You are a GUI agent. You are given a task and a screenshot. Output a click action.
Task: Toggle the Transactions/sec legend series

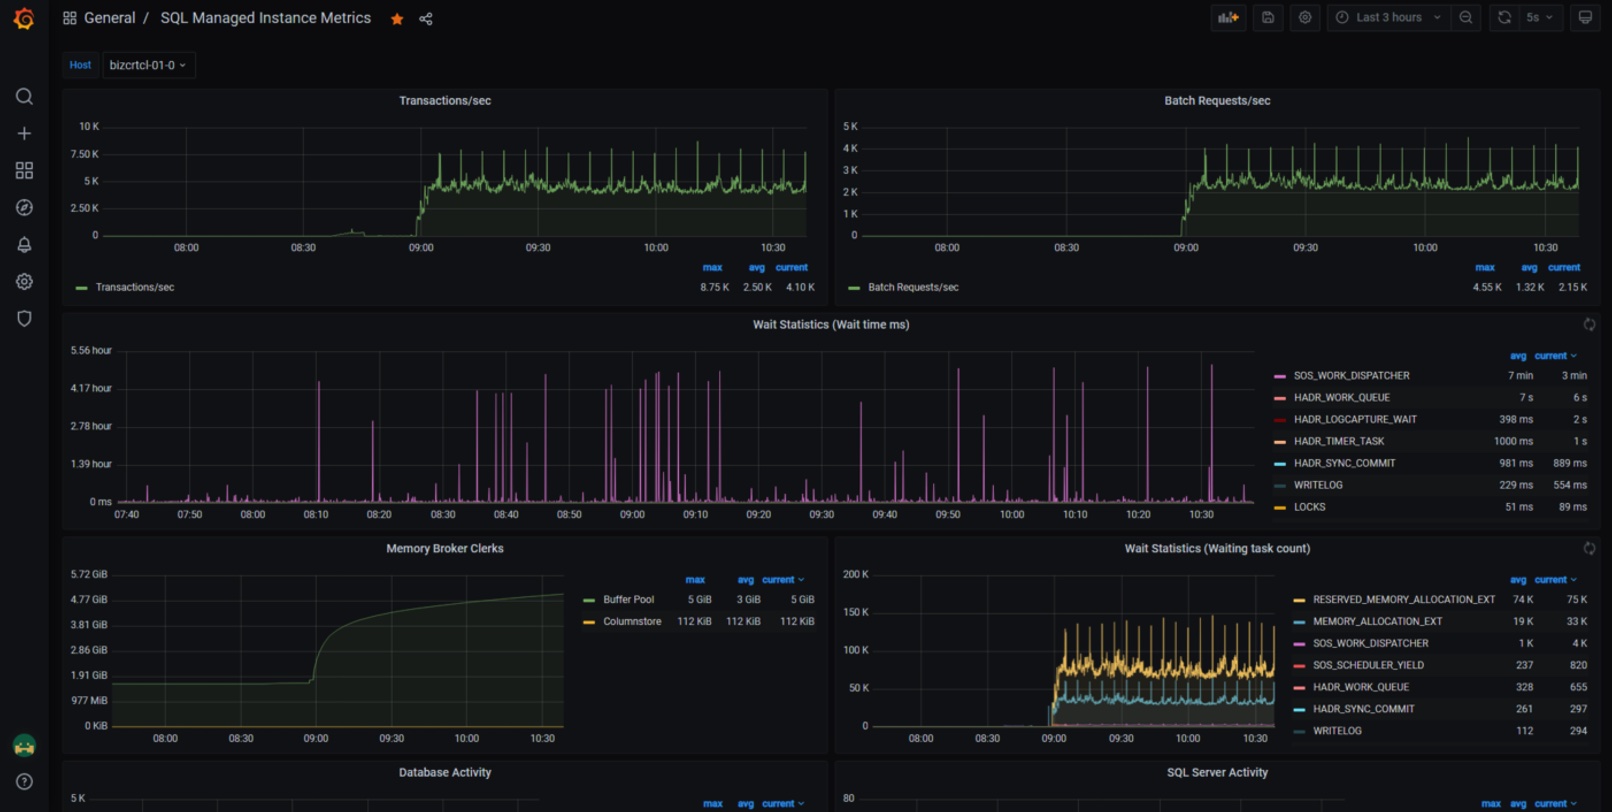(x=135, y=287)
